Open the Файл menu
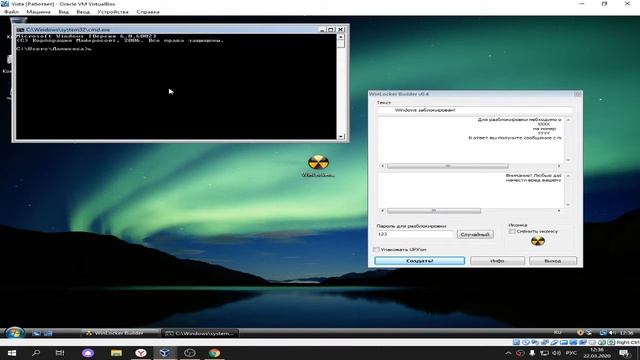640x360 pixels. [x=11, y=12]
